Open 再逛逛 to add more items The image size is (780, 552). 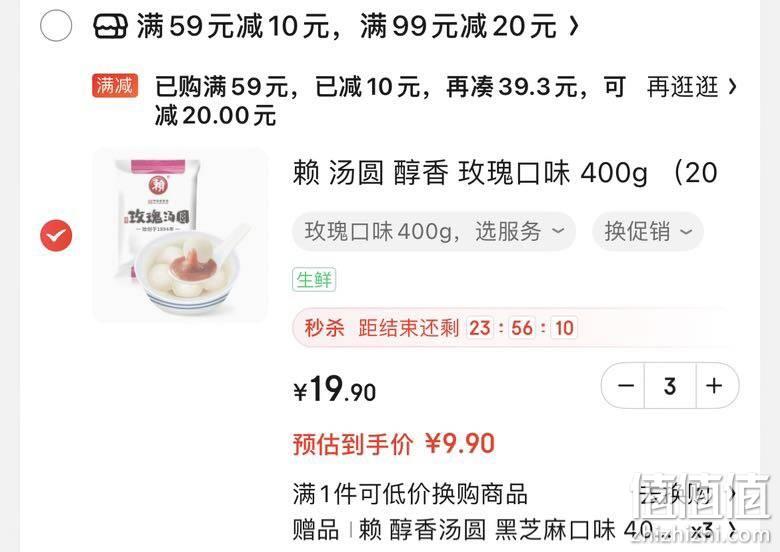tap(682, 87)
